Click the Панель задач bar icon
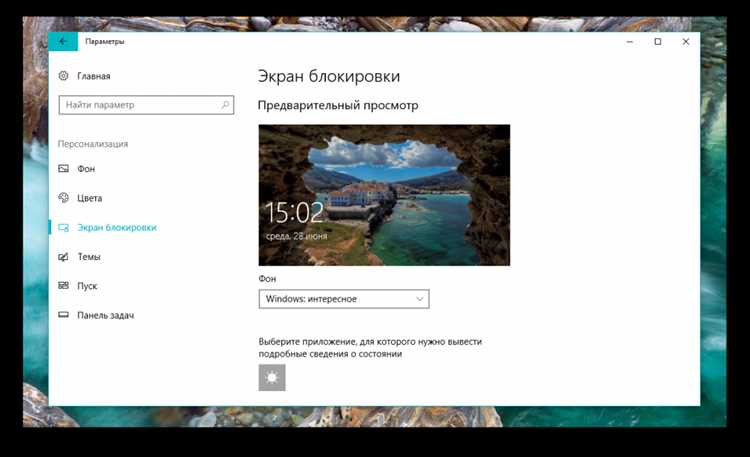The image size is (750, 457). click(x=64, y=315)
